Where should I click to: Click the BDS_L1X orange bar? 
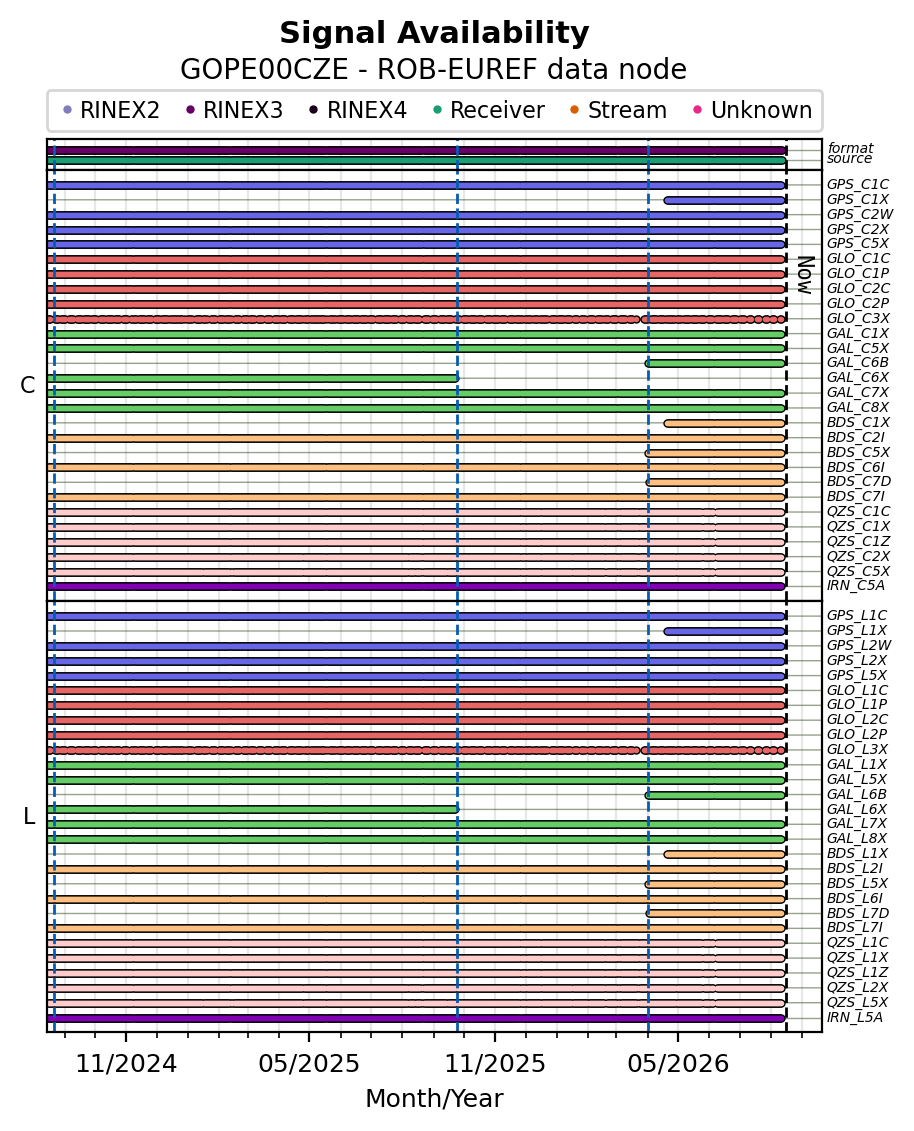pyautogui.click(x=724, y=854)
